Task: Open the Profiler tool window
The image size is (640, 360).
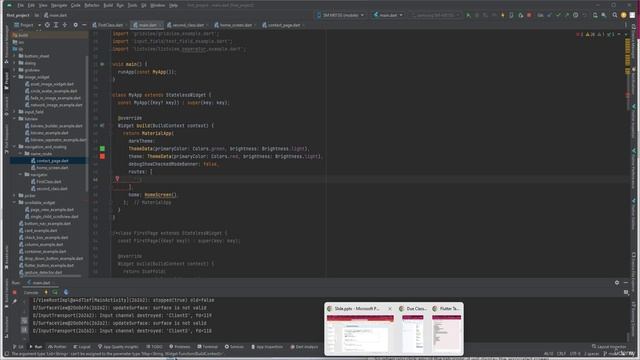Action: click(58, 347)
